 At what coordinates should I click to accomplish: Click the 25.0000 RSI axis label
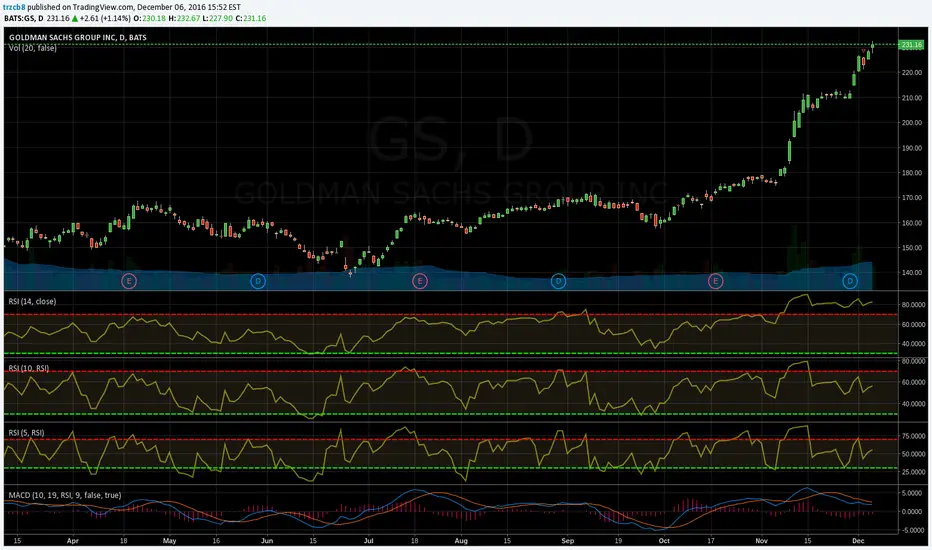coord(913,472)
